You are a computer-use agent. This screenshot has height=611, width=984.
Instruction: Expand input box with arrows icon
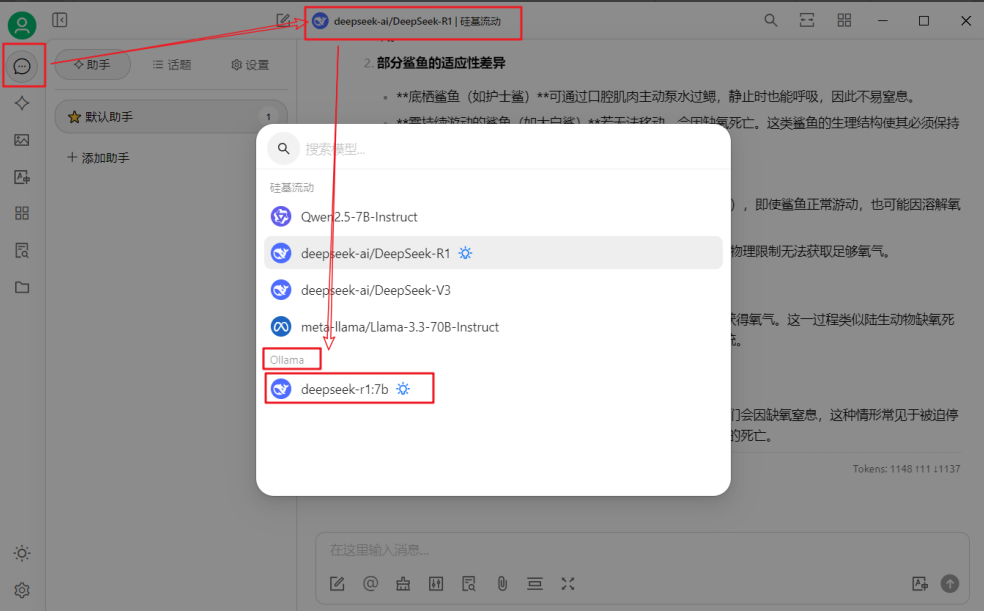tap(568, 584)
